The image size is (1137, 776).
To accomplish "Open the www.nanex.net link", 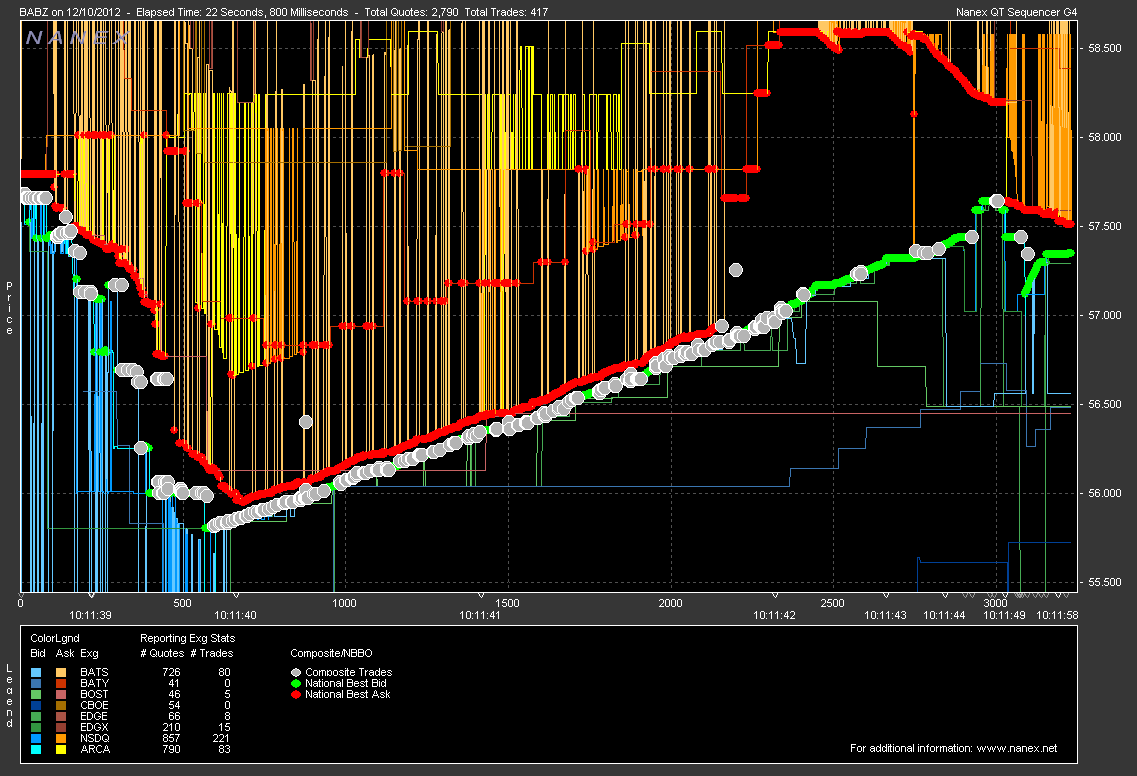I will coord(1017,748).
